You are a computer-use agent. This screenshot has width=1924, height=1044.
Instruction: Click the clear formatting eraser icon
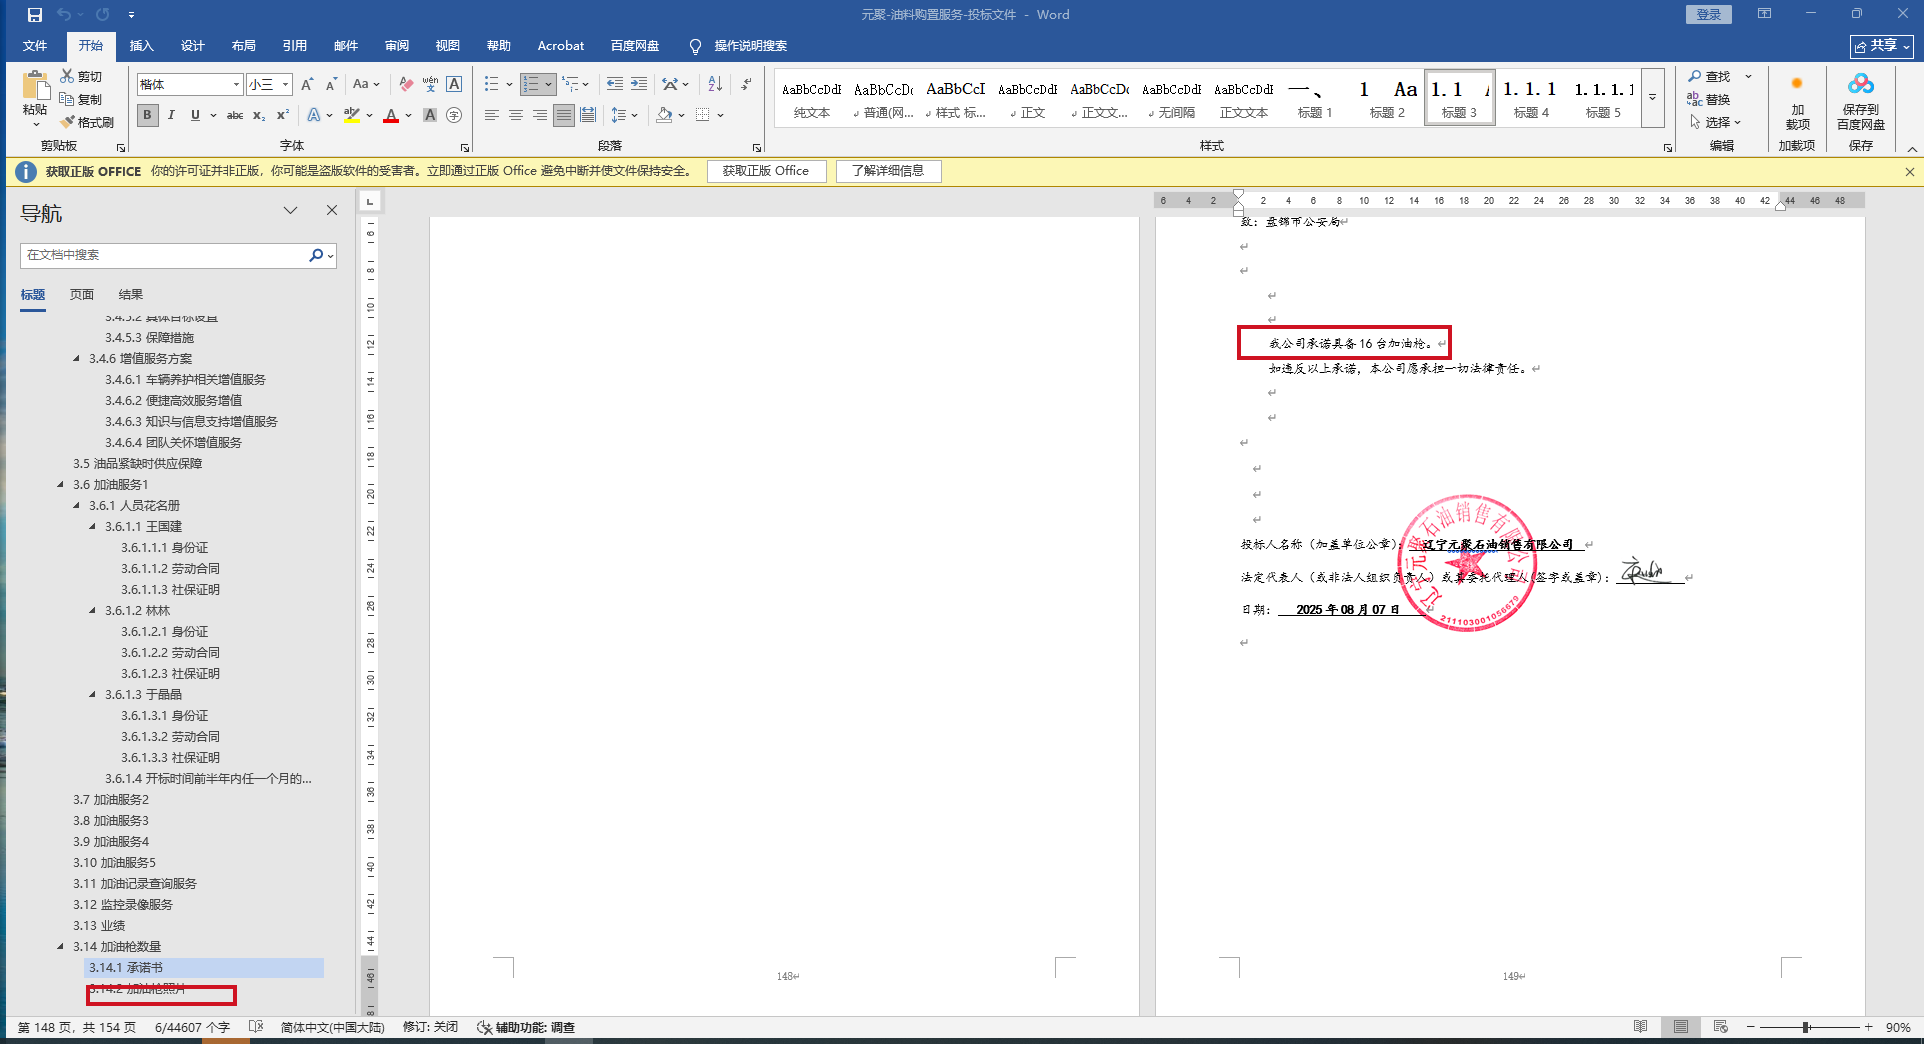point(406,84)
